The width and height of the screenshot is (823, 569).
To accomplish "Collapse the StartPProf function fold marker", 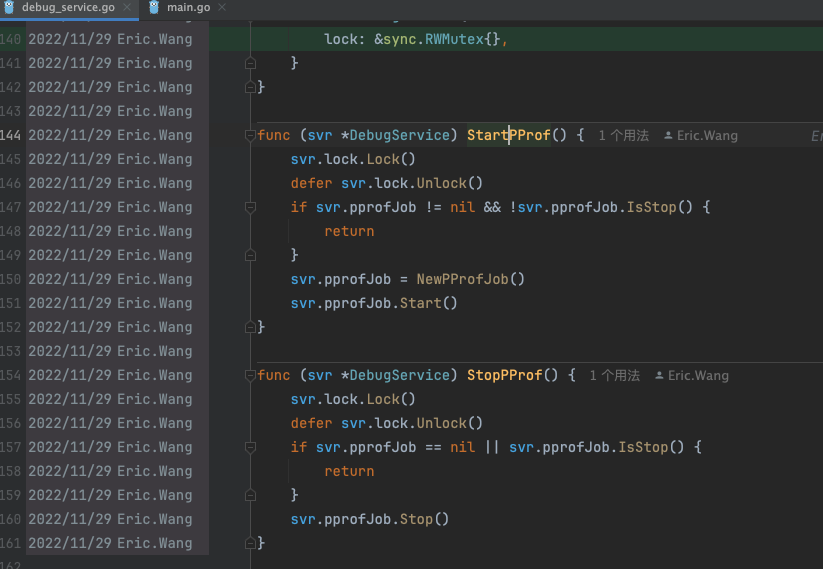I will coord(250,135).
